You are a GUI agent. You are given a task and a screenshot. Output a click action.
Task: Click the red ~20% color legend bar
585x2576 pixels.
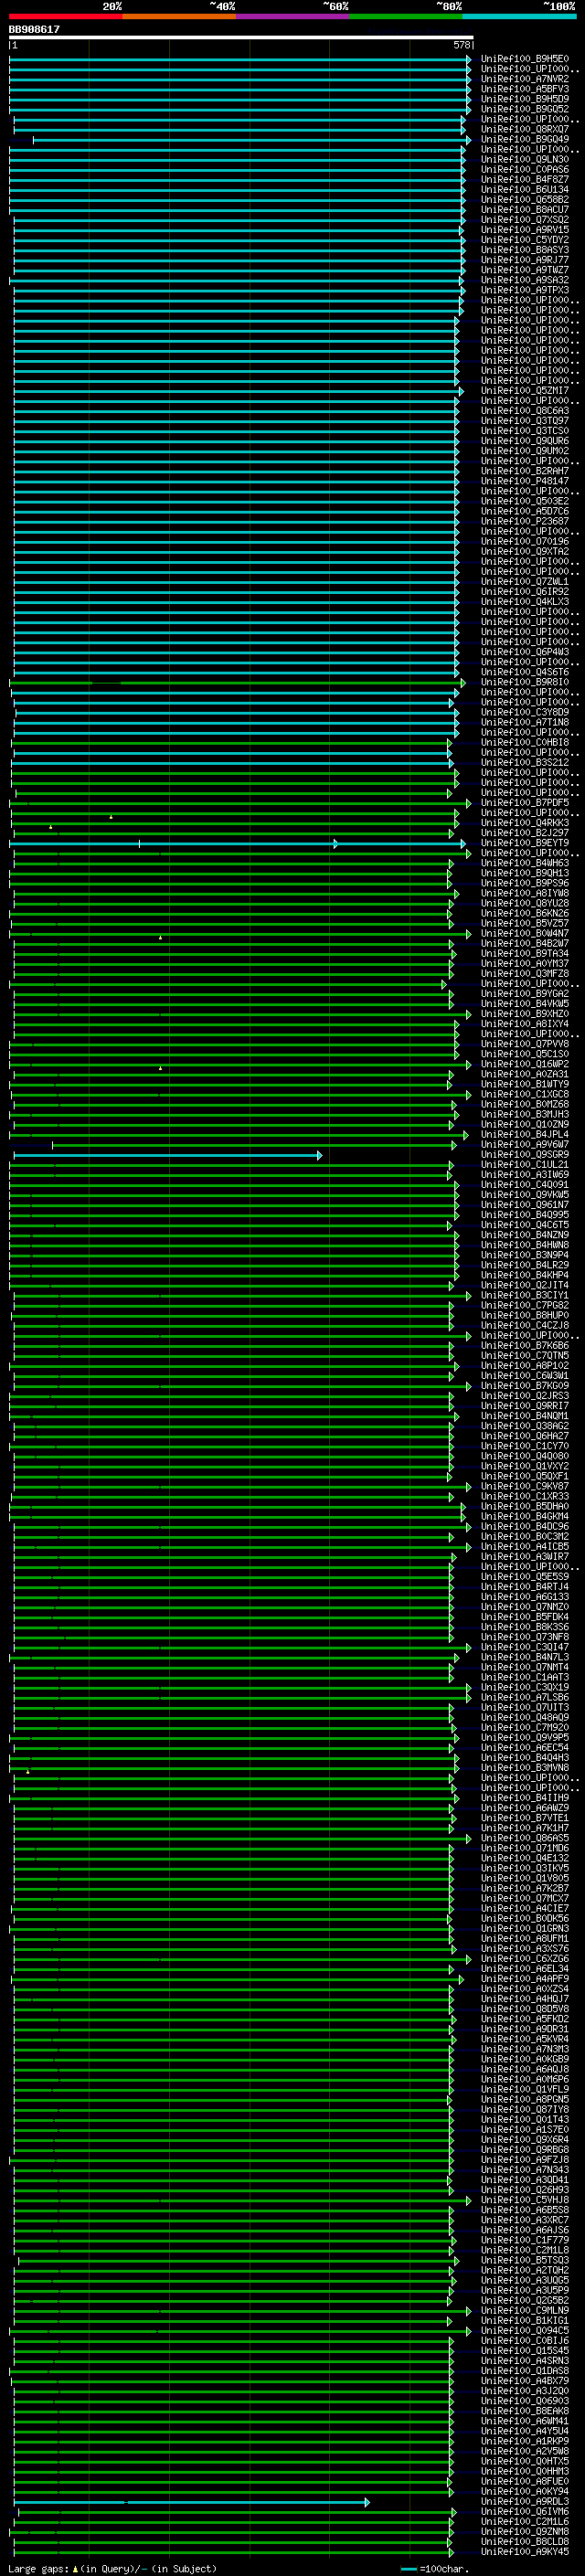pyautogui.click(x=66, y=16)
